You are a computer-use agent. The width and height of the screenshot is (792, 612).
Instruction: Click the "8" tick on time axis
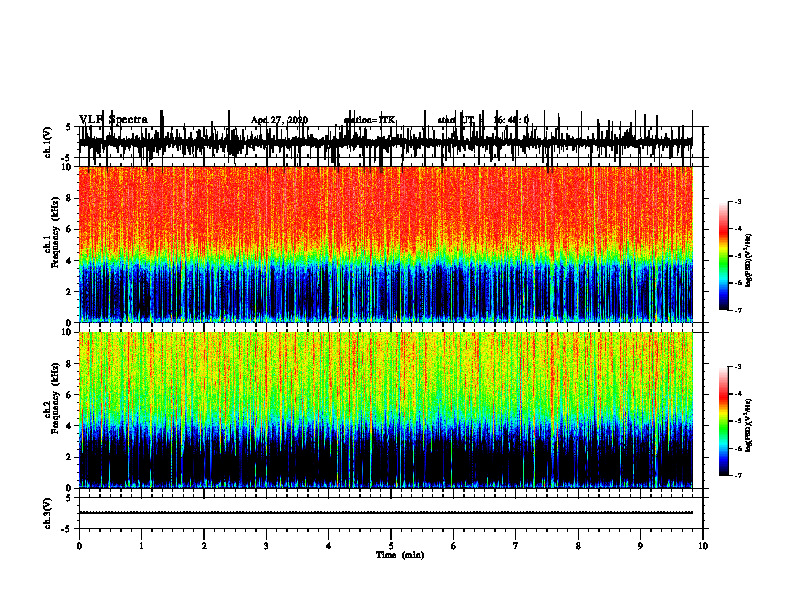(578, 546)
